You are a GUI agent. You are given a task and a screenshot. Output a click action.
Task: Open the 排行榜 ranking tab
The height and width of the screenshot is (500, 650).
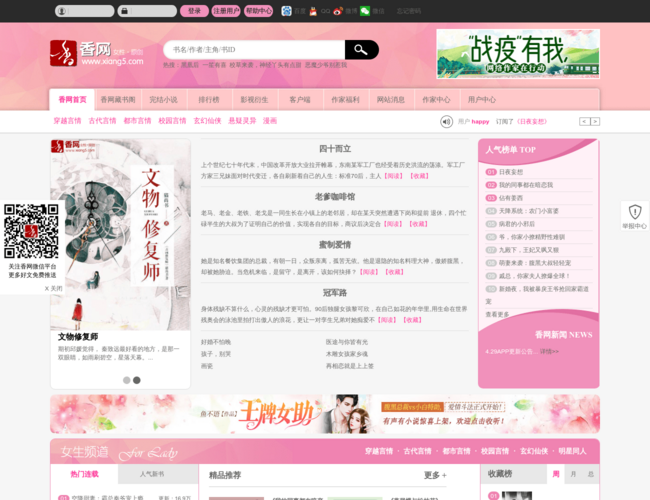tap(209, 100)
